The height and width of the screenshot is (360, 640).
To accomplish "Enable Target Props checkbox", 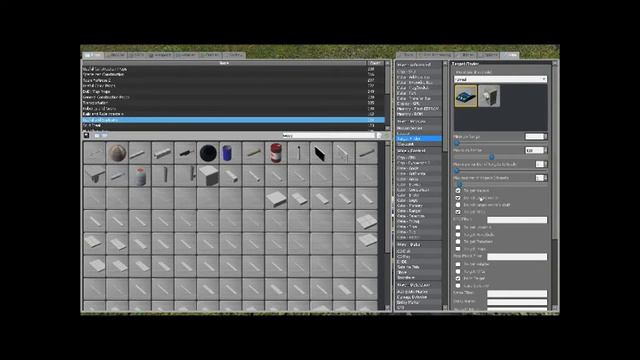I will (458, 249).
